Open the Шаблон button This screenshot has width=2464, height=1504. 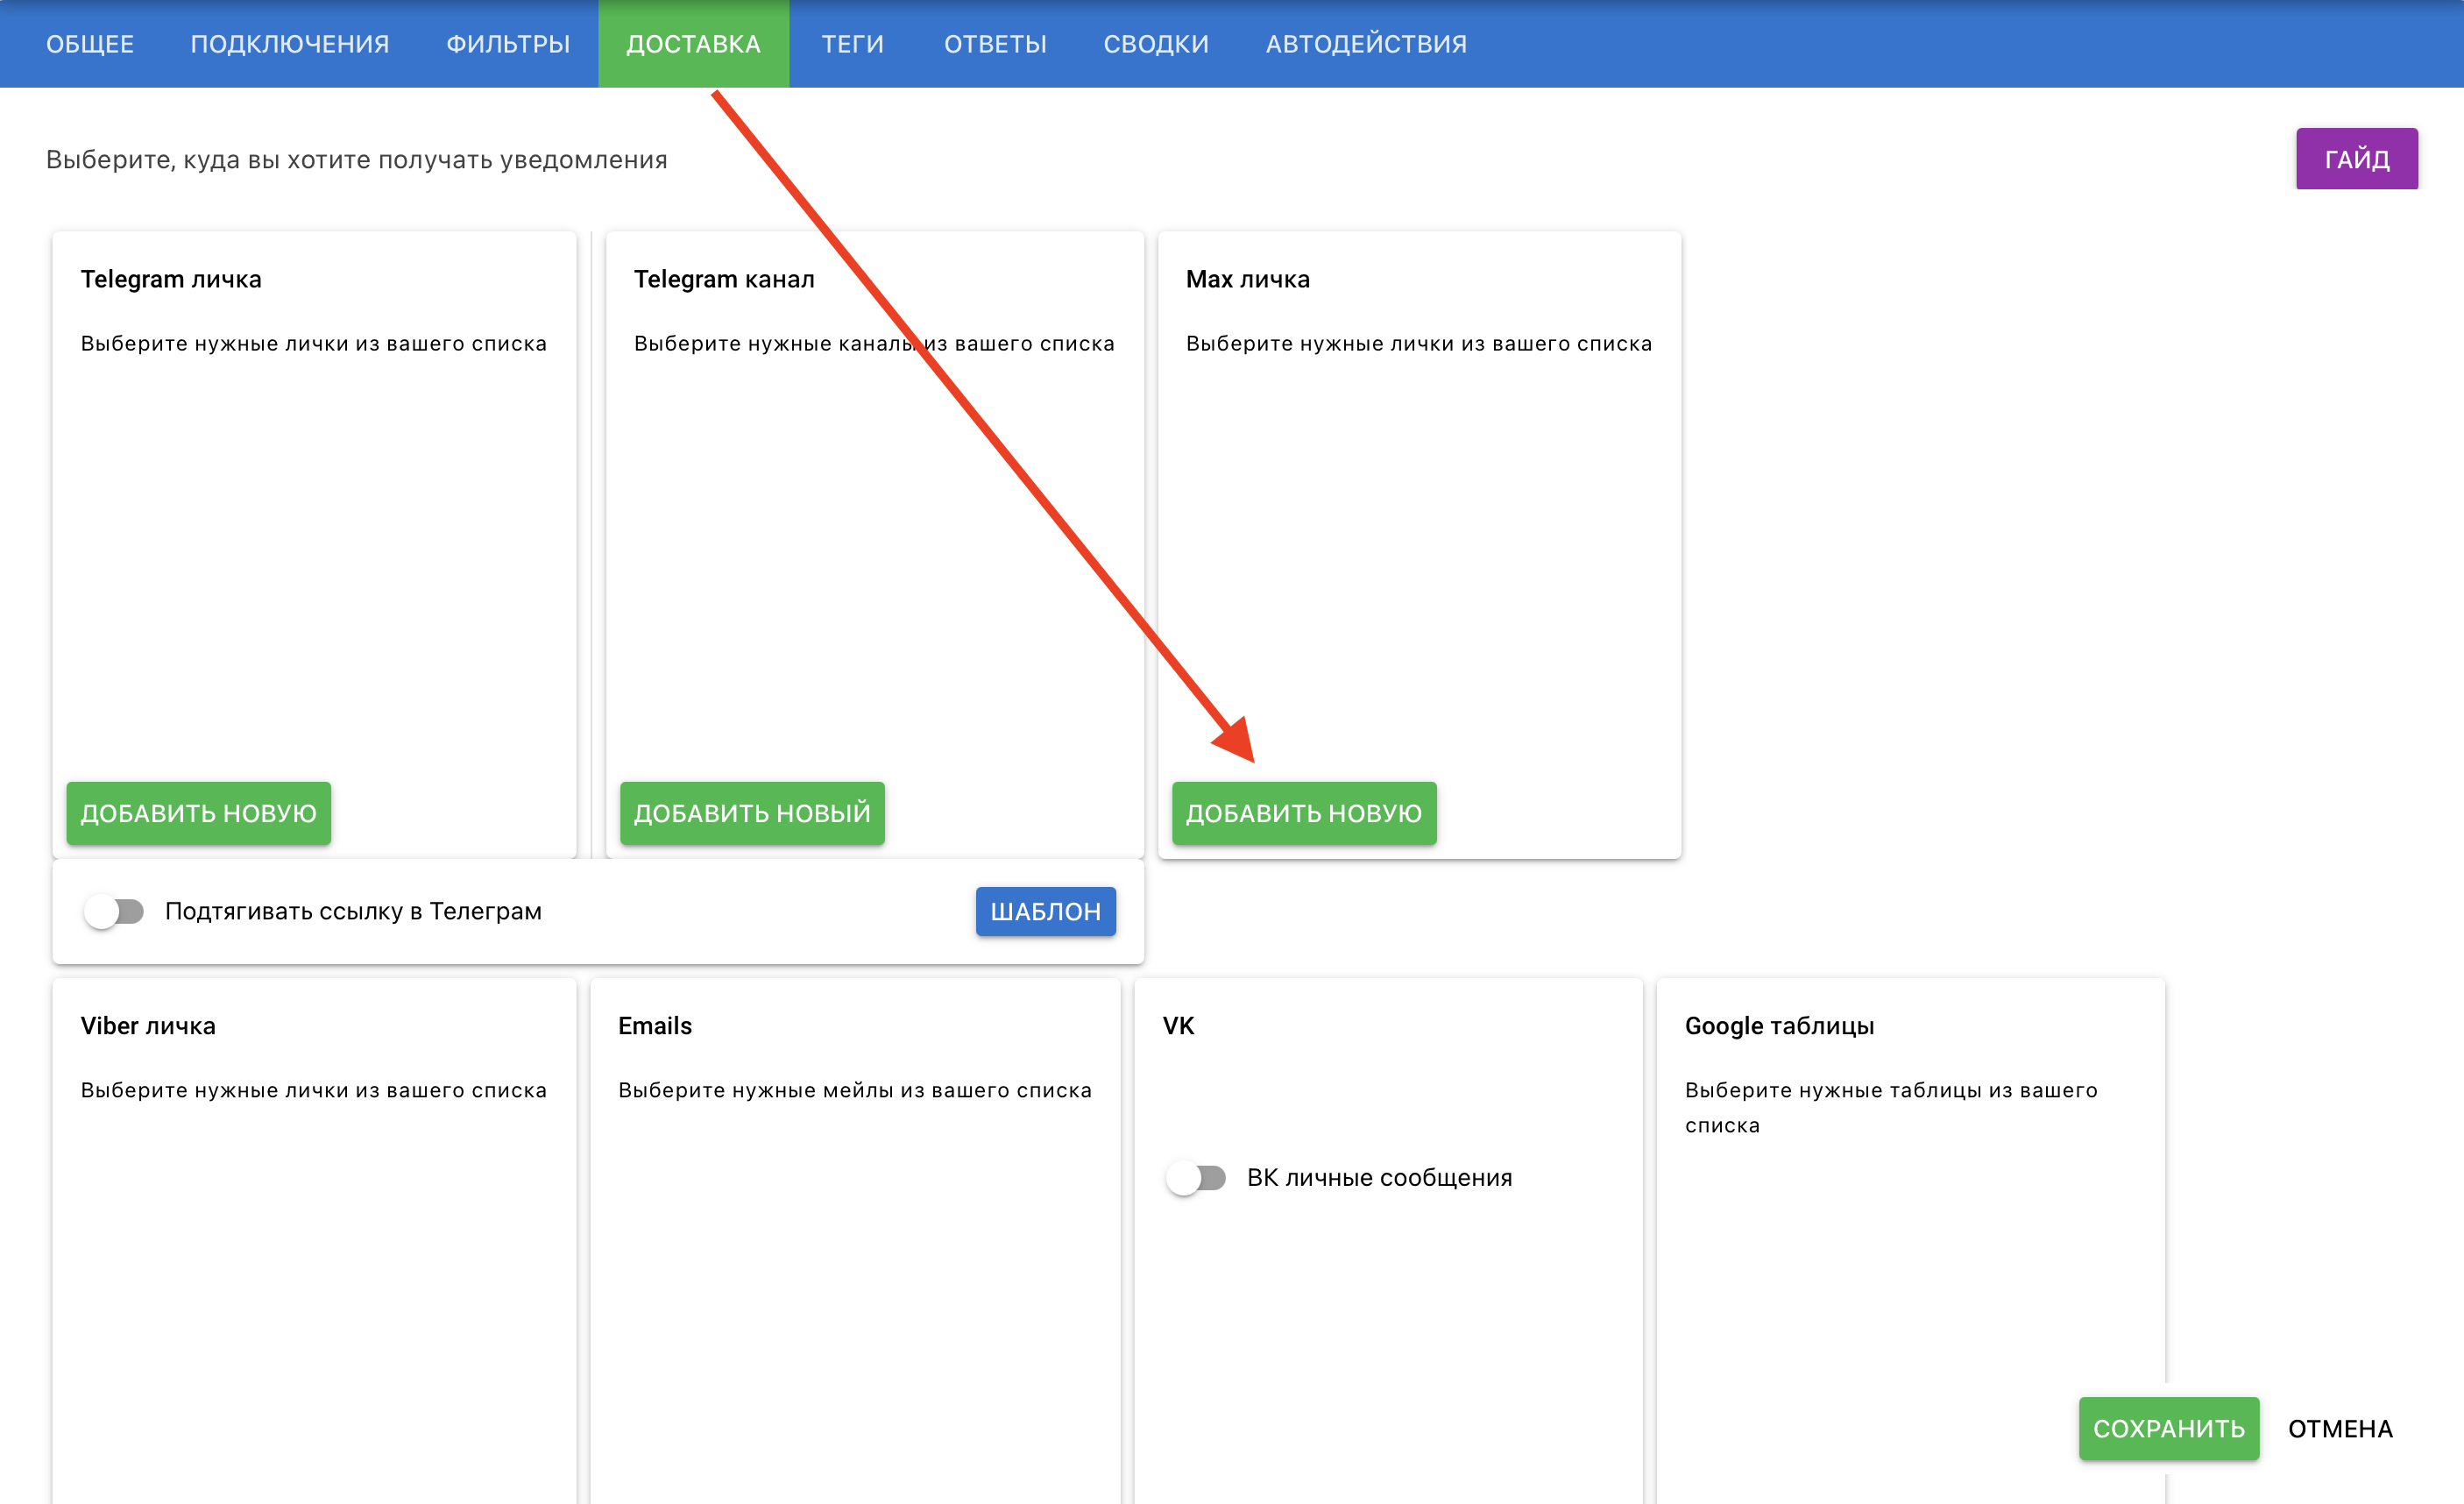point(1045,911)
